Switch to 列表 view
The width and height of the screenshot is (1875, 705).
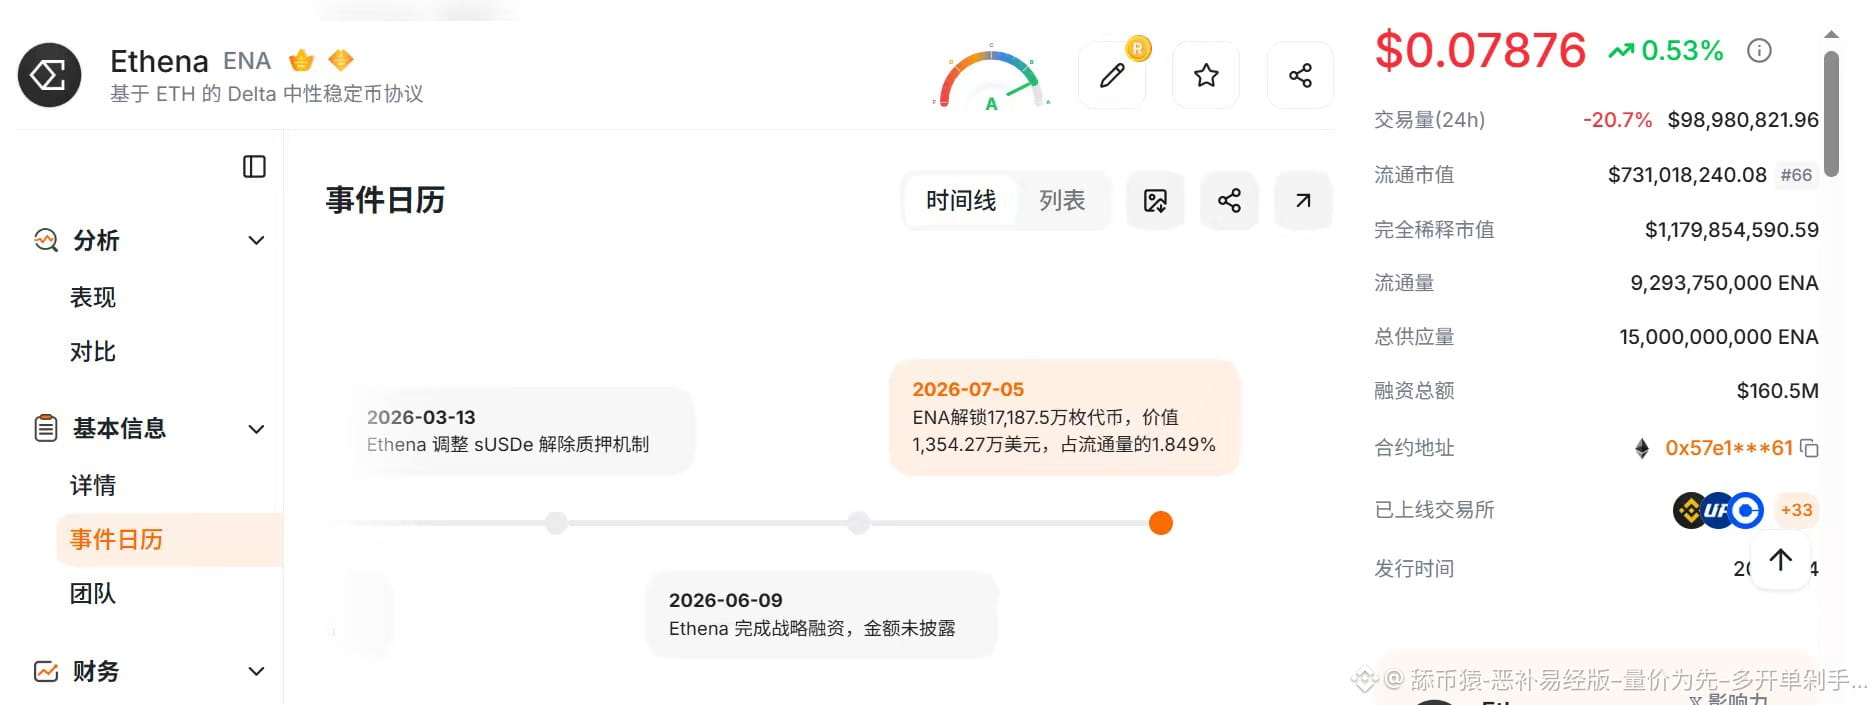[1062, 201]
